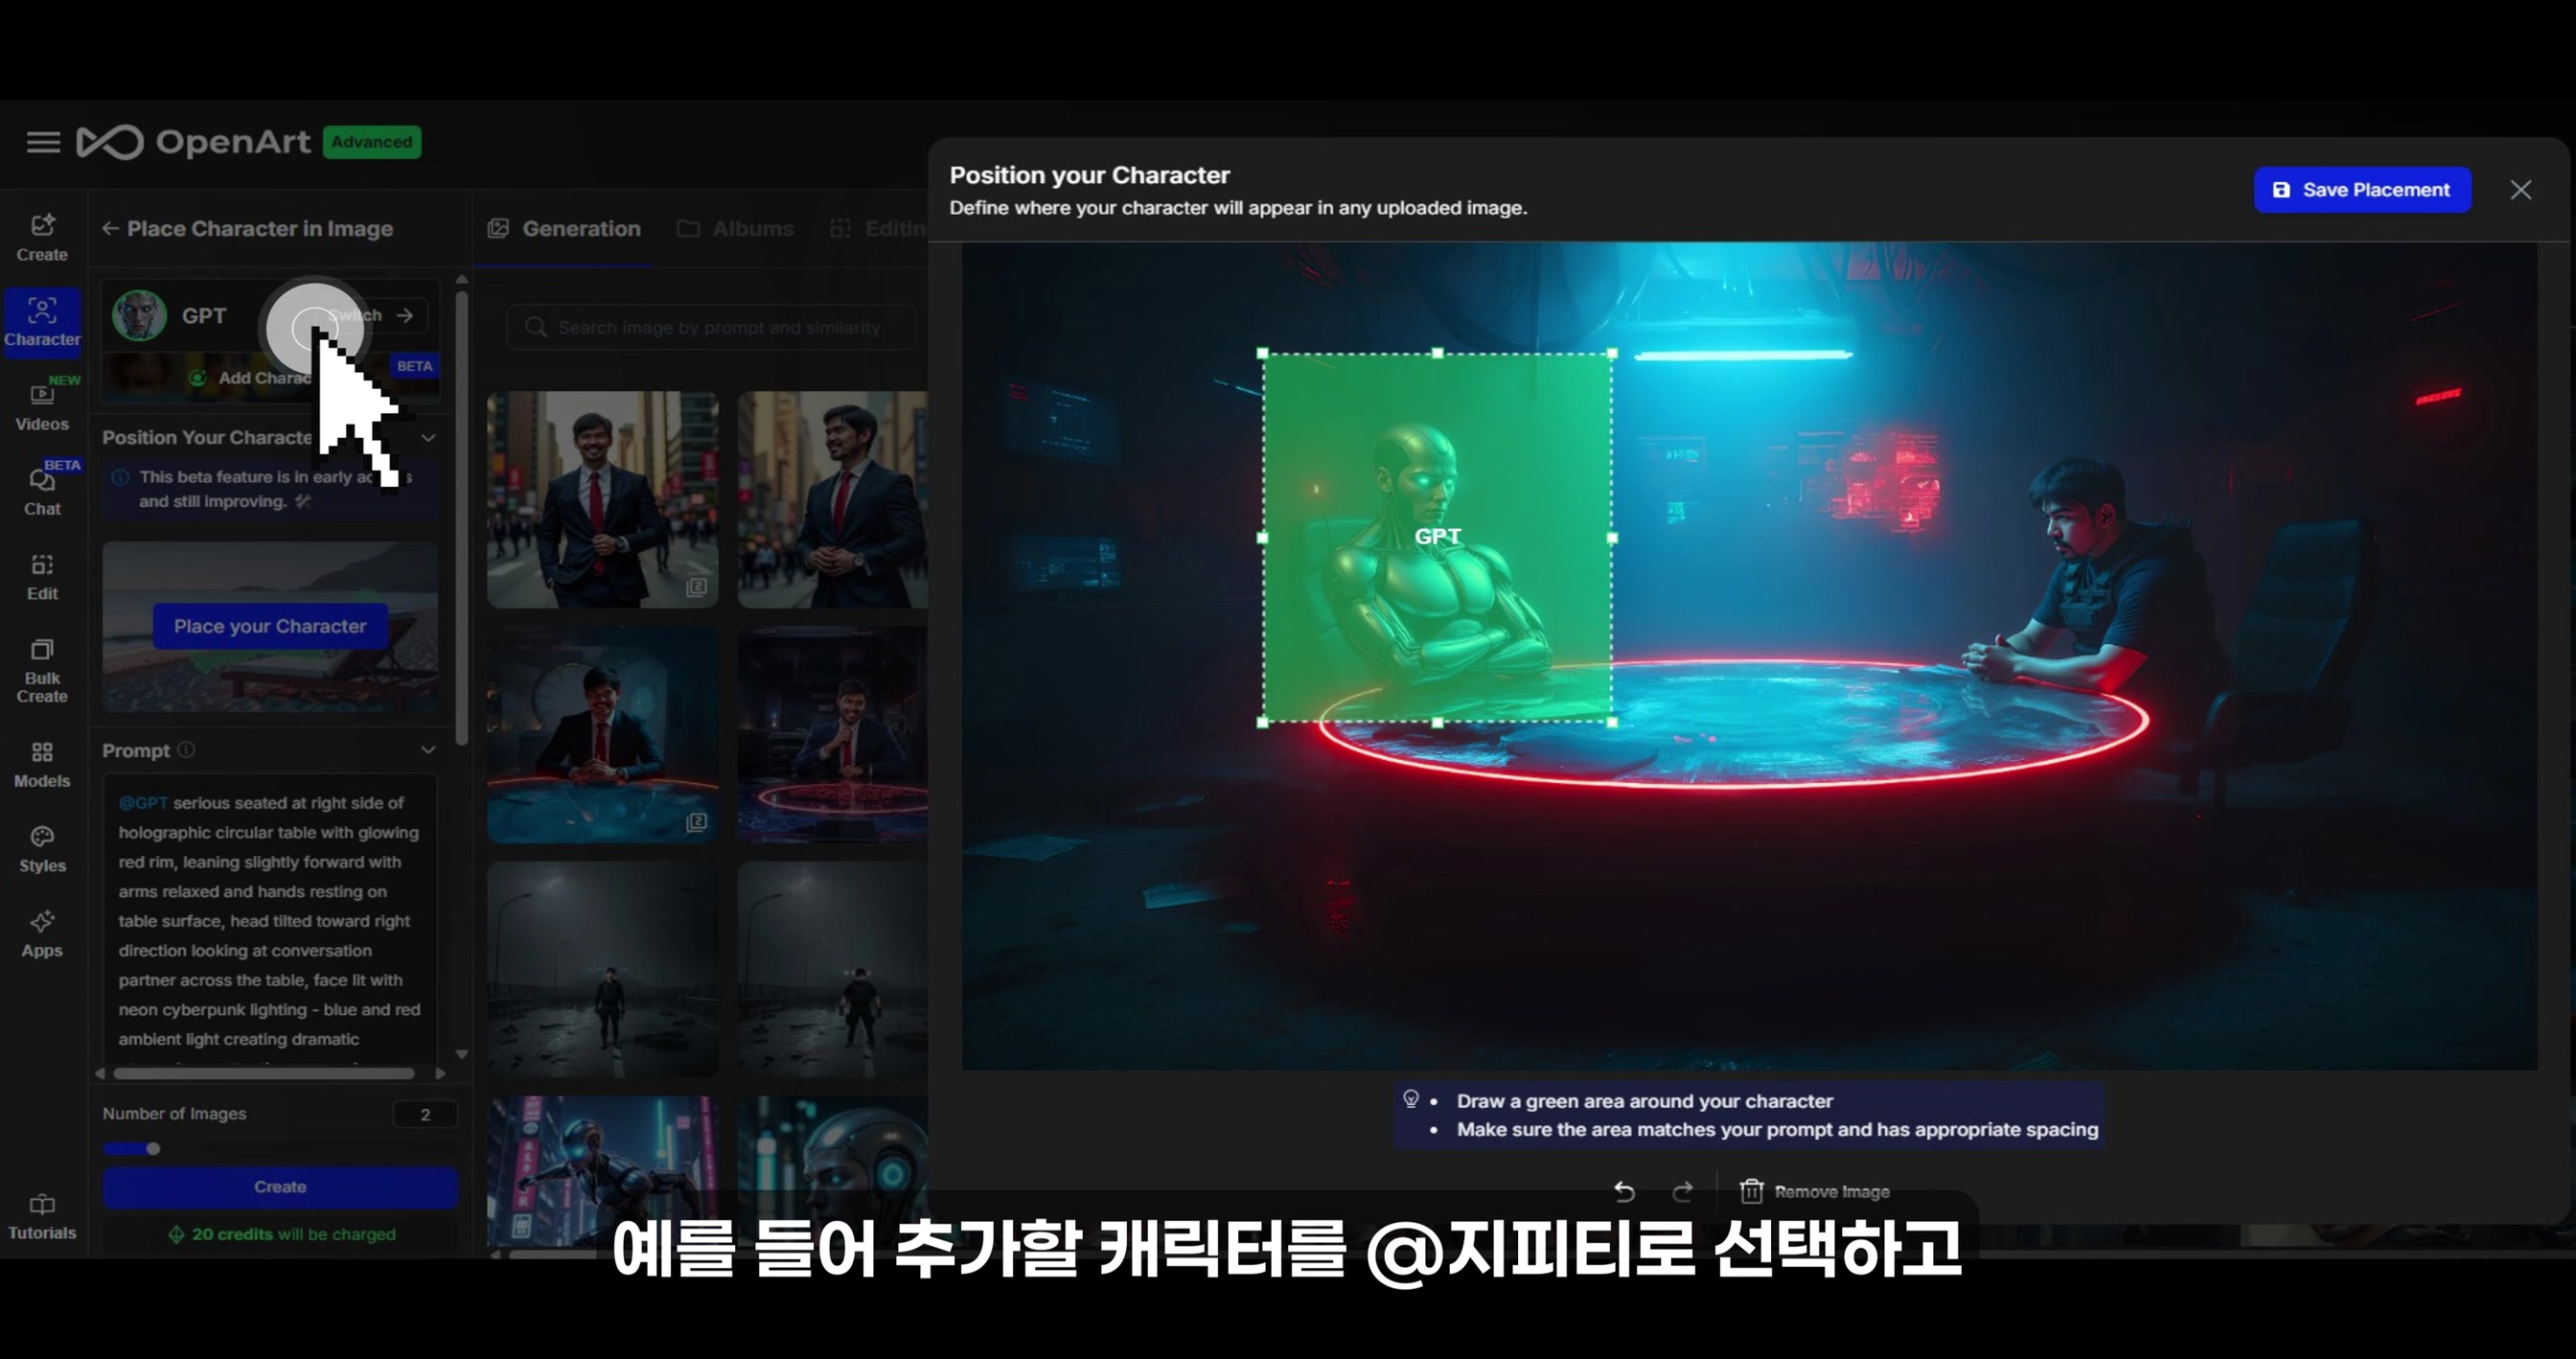This screenshot has height=1359, width=2576.
Task: Click the prompt text area
Action: [270, 920]
